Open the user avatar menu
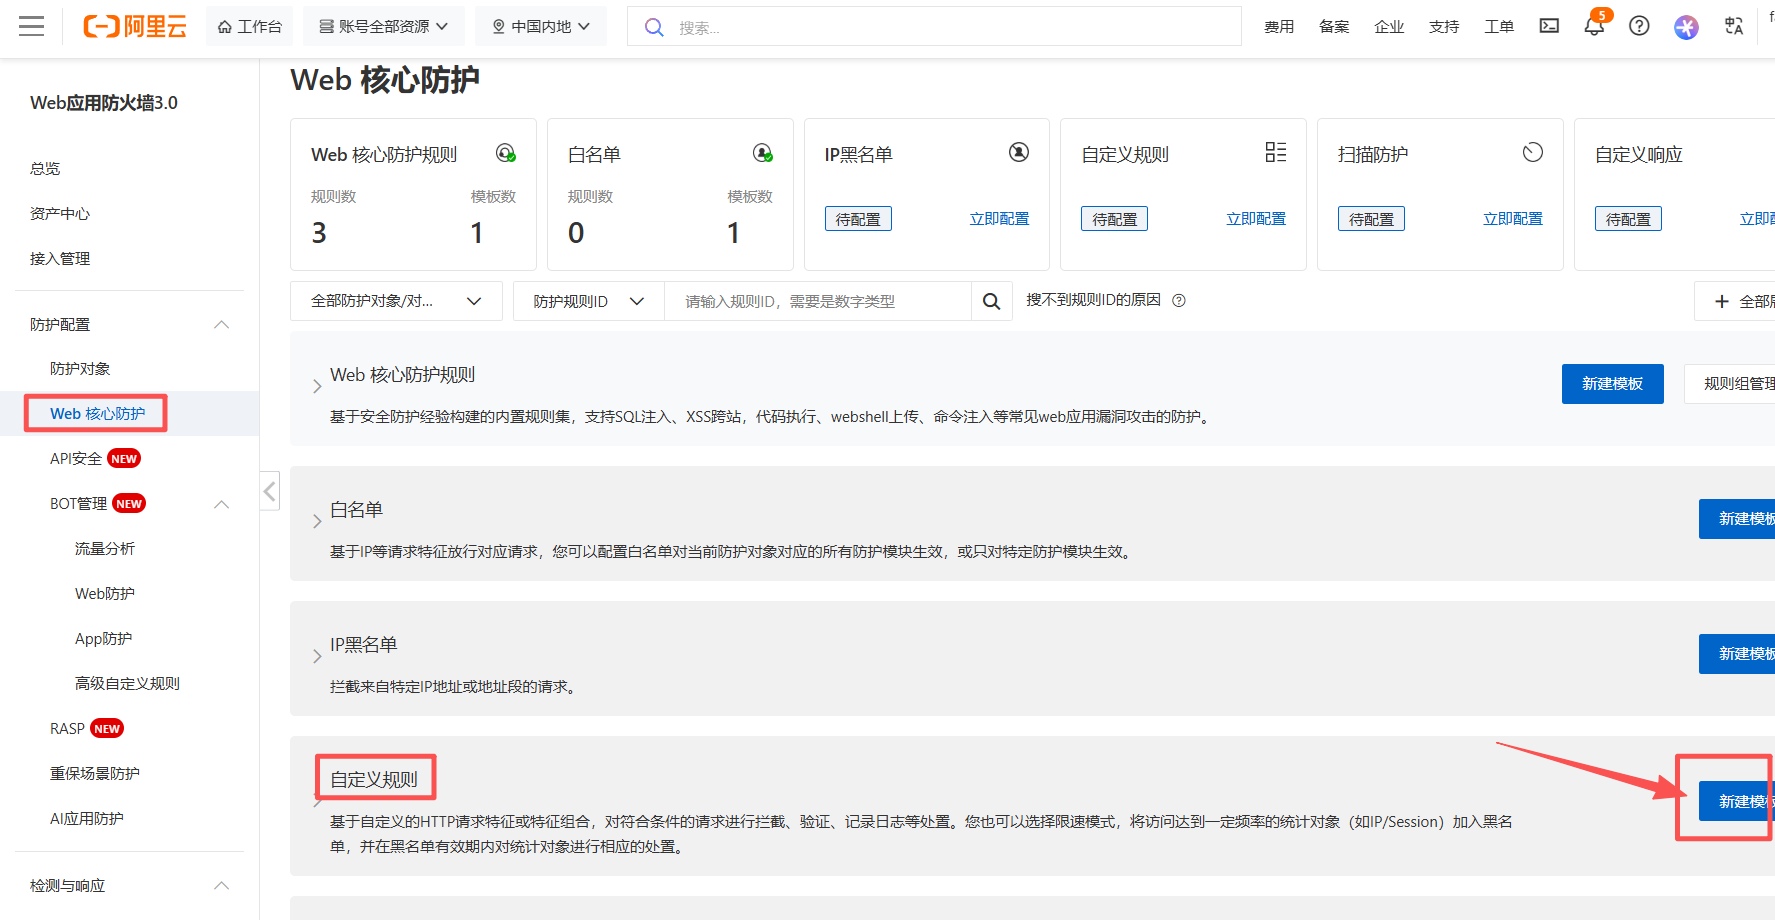This screenshot has width=1775, height=920. coord(1686,27)
